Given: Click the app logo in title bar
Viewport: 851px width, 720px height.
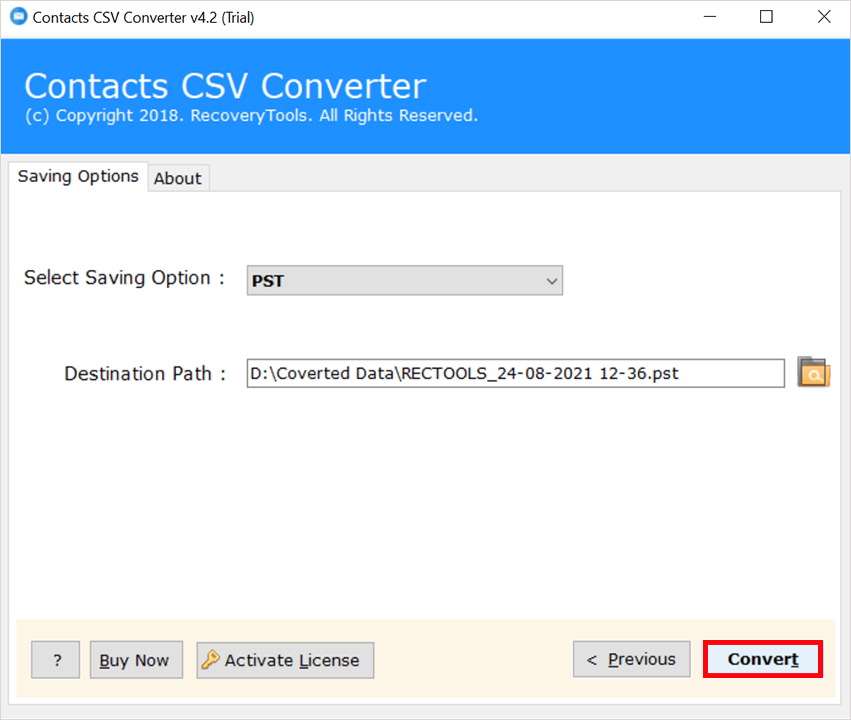Looking at the screenshot, I should (18, 17).
